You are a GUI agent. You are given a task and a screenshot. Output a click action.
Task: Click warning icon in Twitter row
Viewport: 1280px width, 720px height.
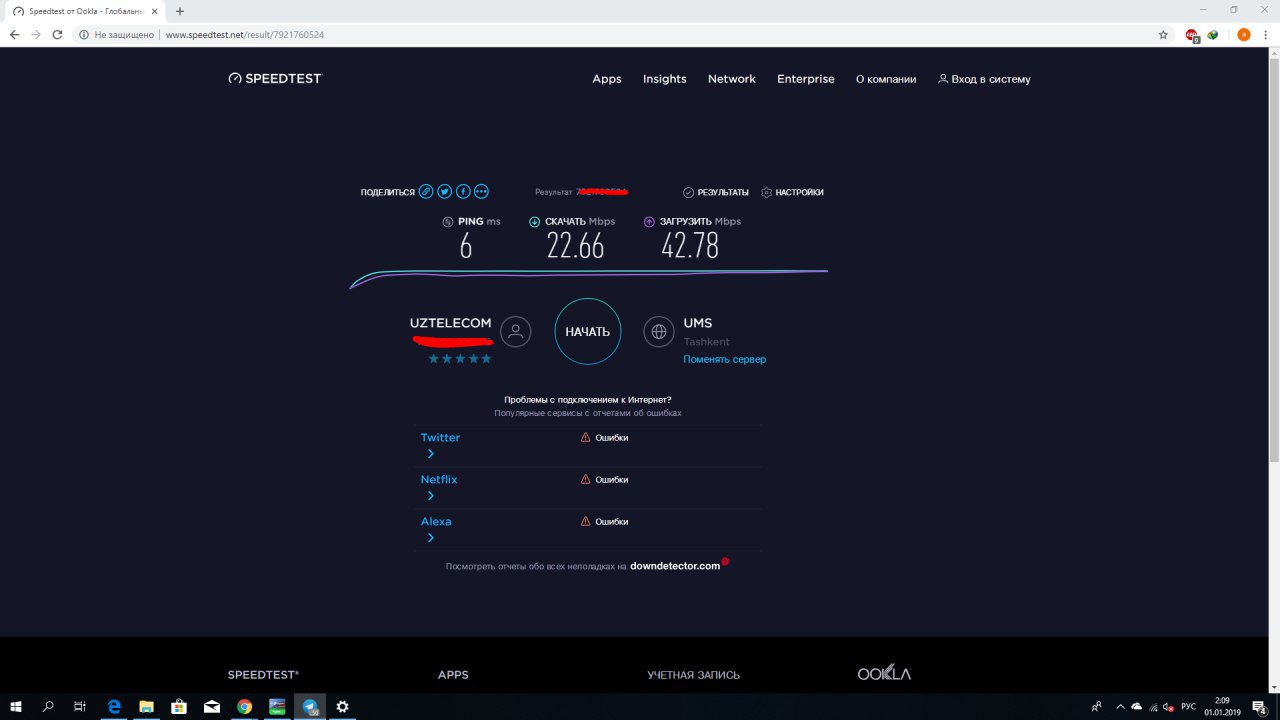[586, 437]
